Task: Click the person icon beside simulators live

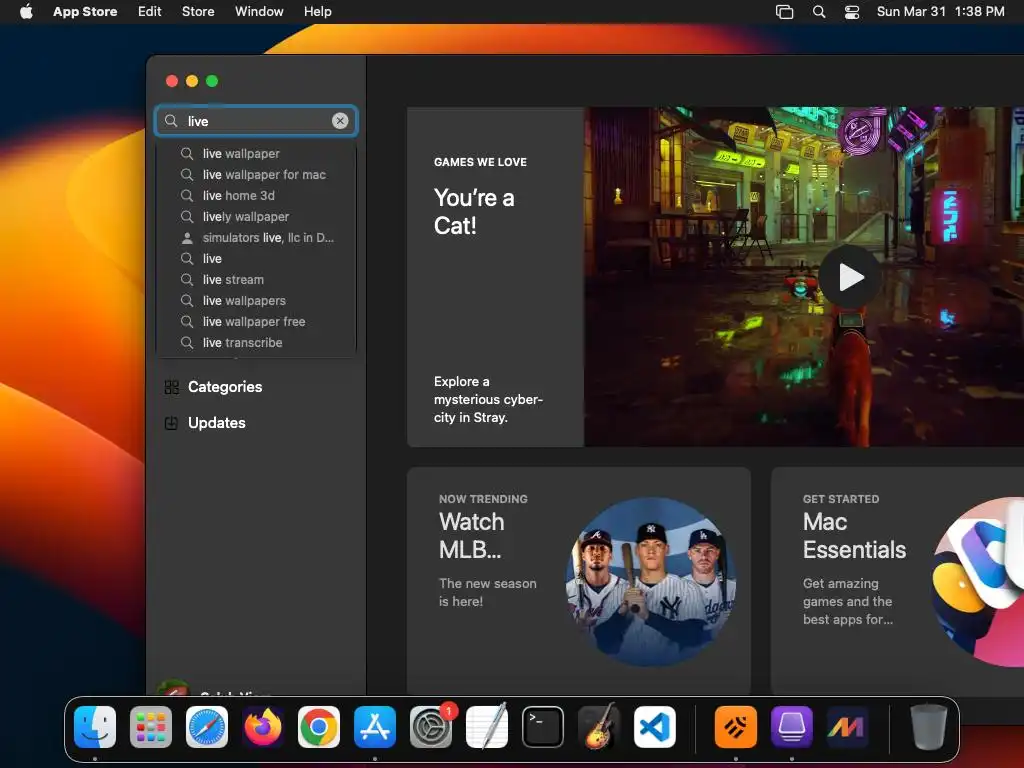Action: pyautogui.click(x=187, y=238)
